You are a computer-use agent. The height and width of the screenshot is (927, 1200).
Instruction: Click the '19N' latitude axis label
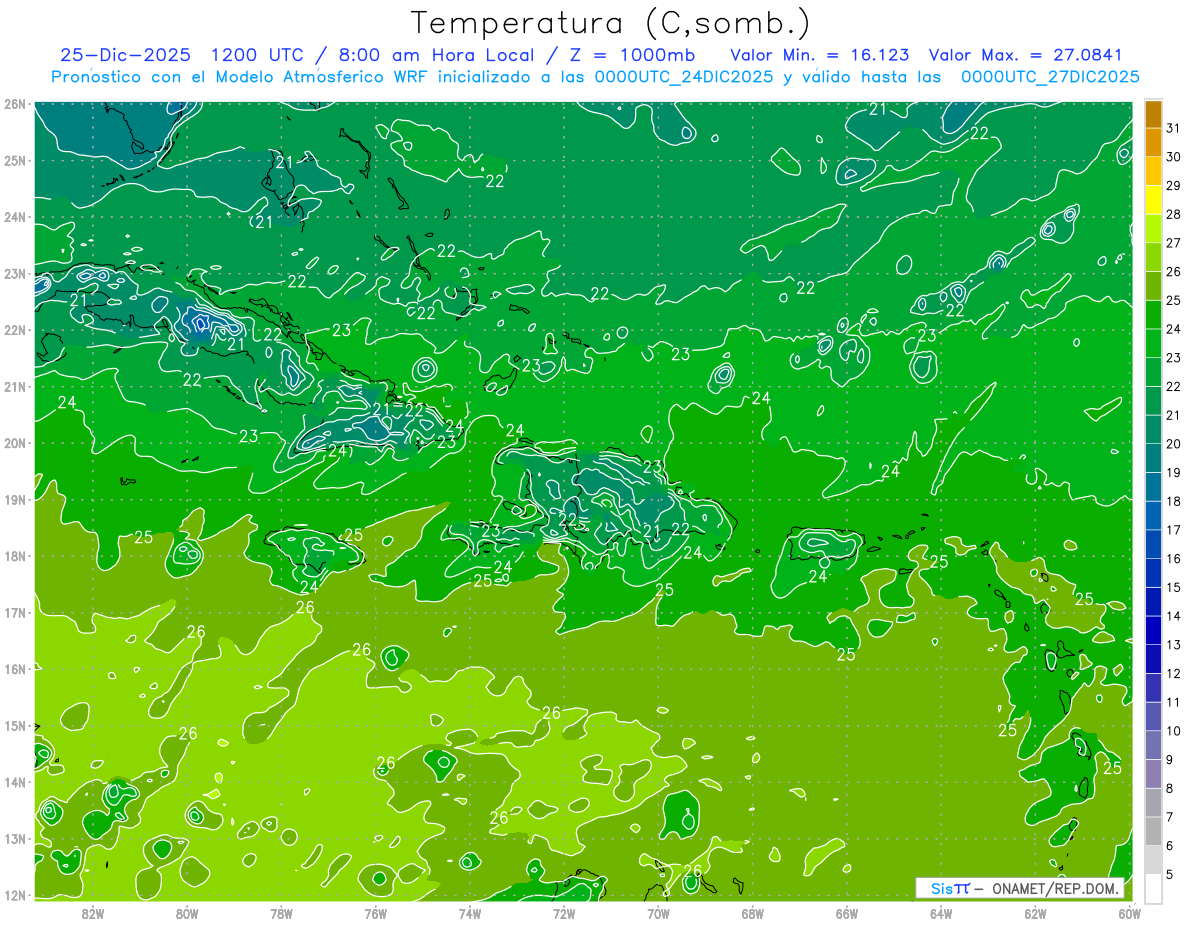coord(14,499)
